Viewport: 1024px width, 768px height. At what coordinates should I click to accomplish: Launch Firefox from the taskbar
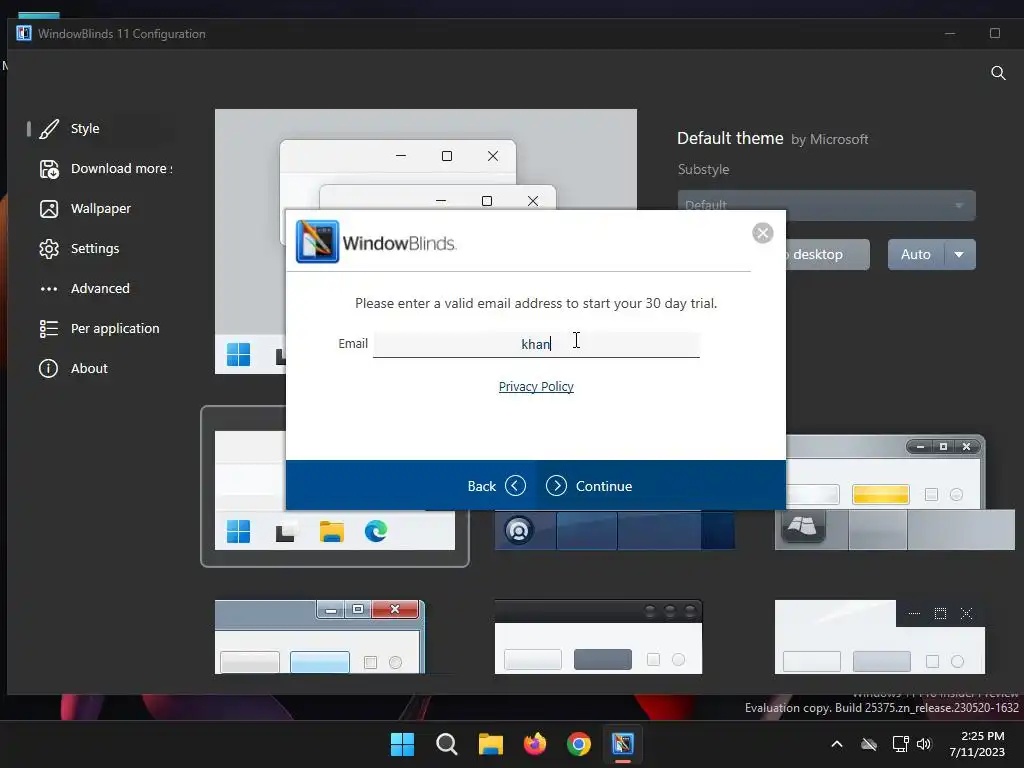[535, 744]
